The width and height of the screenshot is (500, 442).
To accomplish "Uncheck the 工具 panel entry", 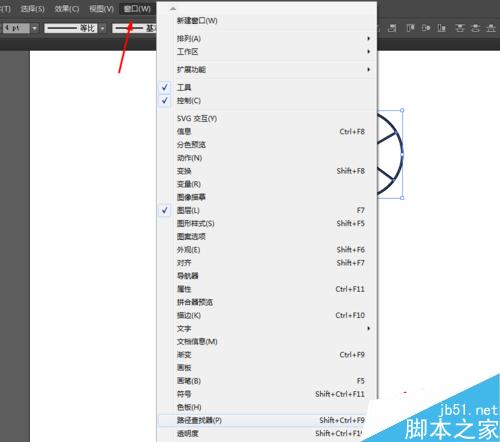I will click(267, 87).
